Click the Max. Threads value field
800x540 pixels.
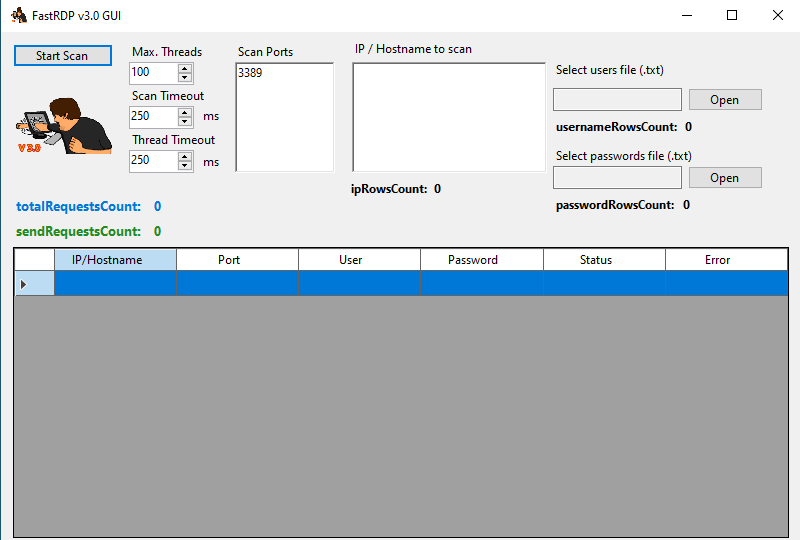[154, 72]
